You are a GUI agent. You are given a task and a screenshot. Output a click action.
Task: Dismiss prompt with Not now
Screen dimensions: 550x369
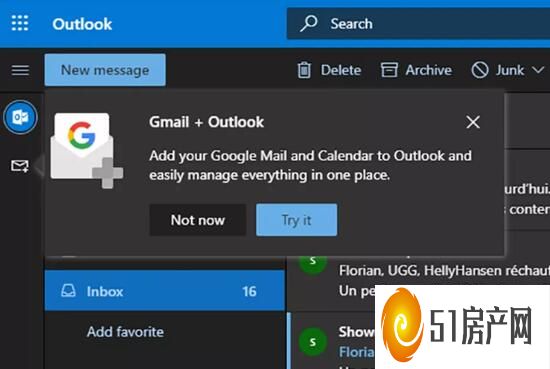pyautogui.click(x=198, y=220)
